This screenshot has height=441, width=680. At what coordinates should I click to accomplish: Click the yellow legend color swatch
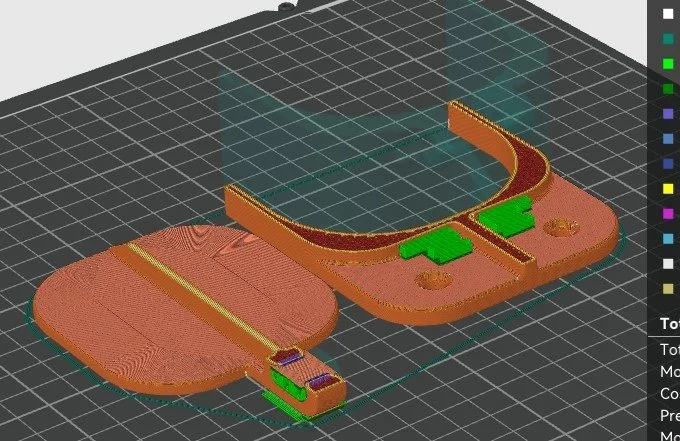(668, 189)
